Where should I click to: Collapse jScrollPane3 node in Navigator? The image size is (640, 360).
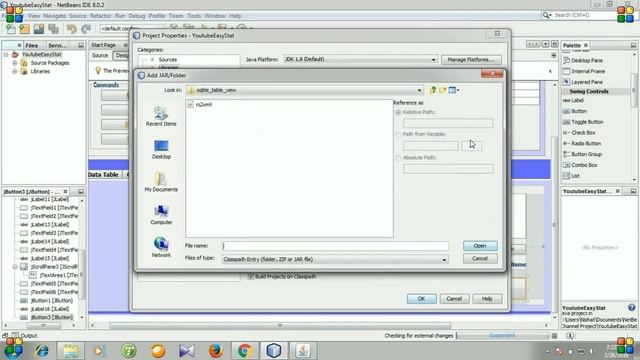coord(15,267)
